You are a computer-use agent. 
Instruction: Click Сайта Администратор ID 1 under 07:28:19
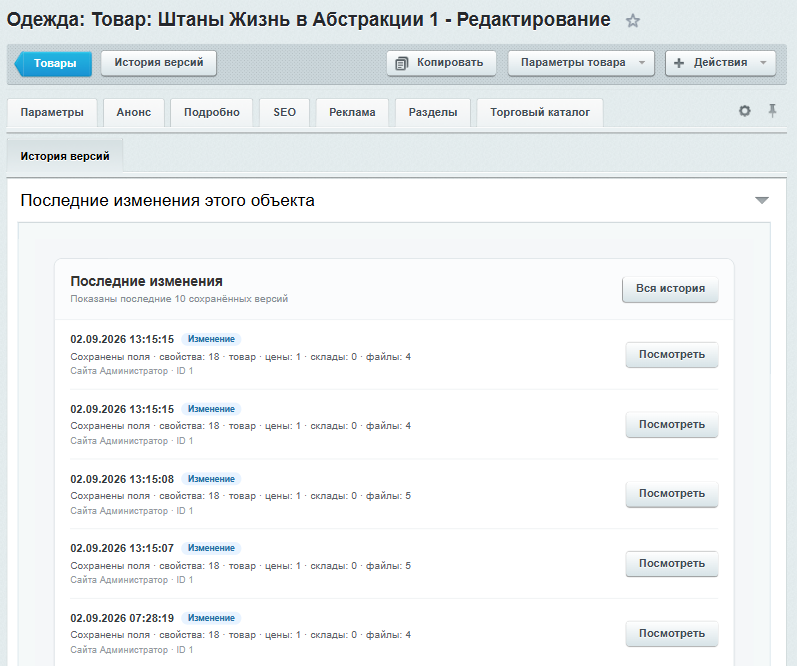pyautogui.click(x=132, y=650)
